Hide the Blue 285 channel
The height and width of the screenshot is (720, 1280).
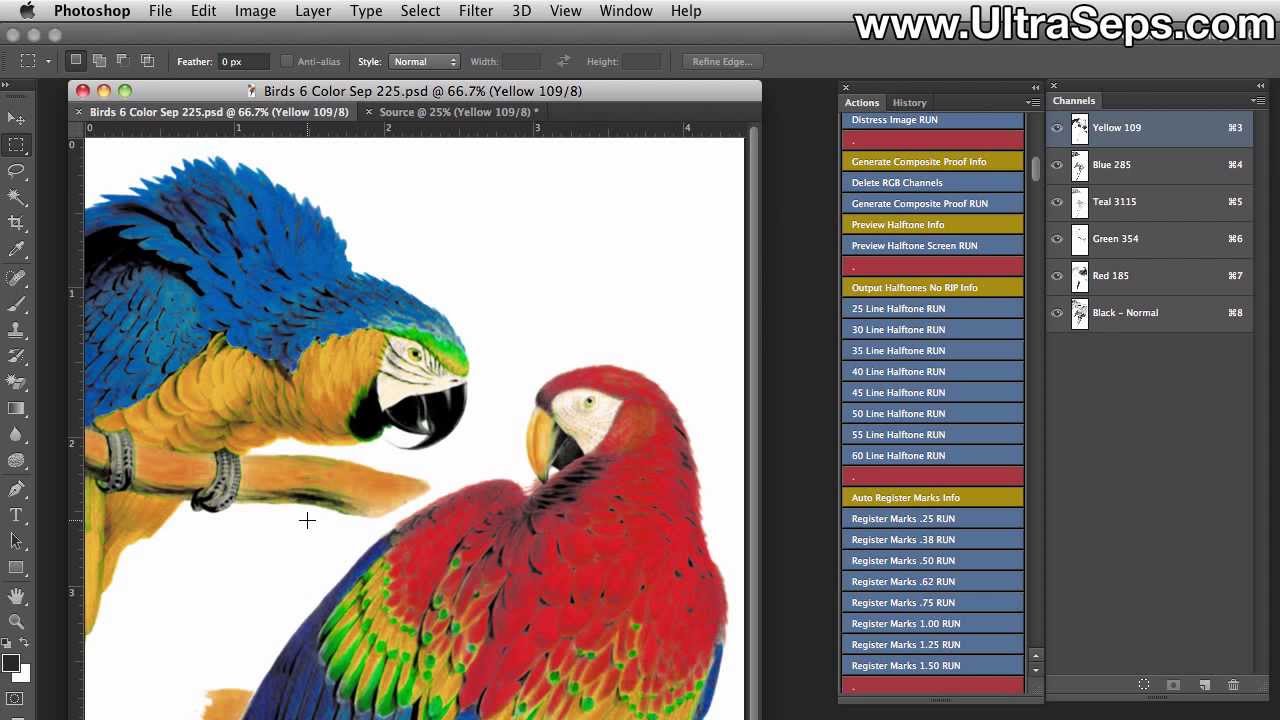tap(1057, 165)
